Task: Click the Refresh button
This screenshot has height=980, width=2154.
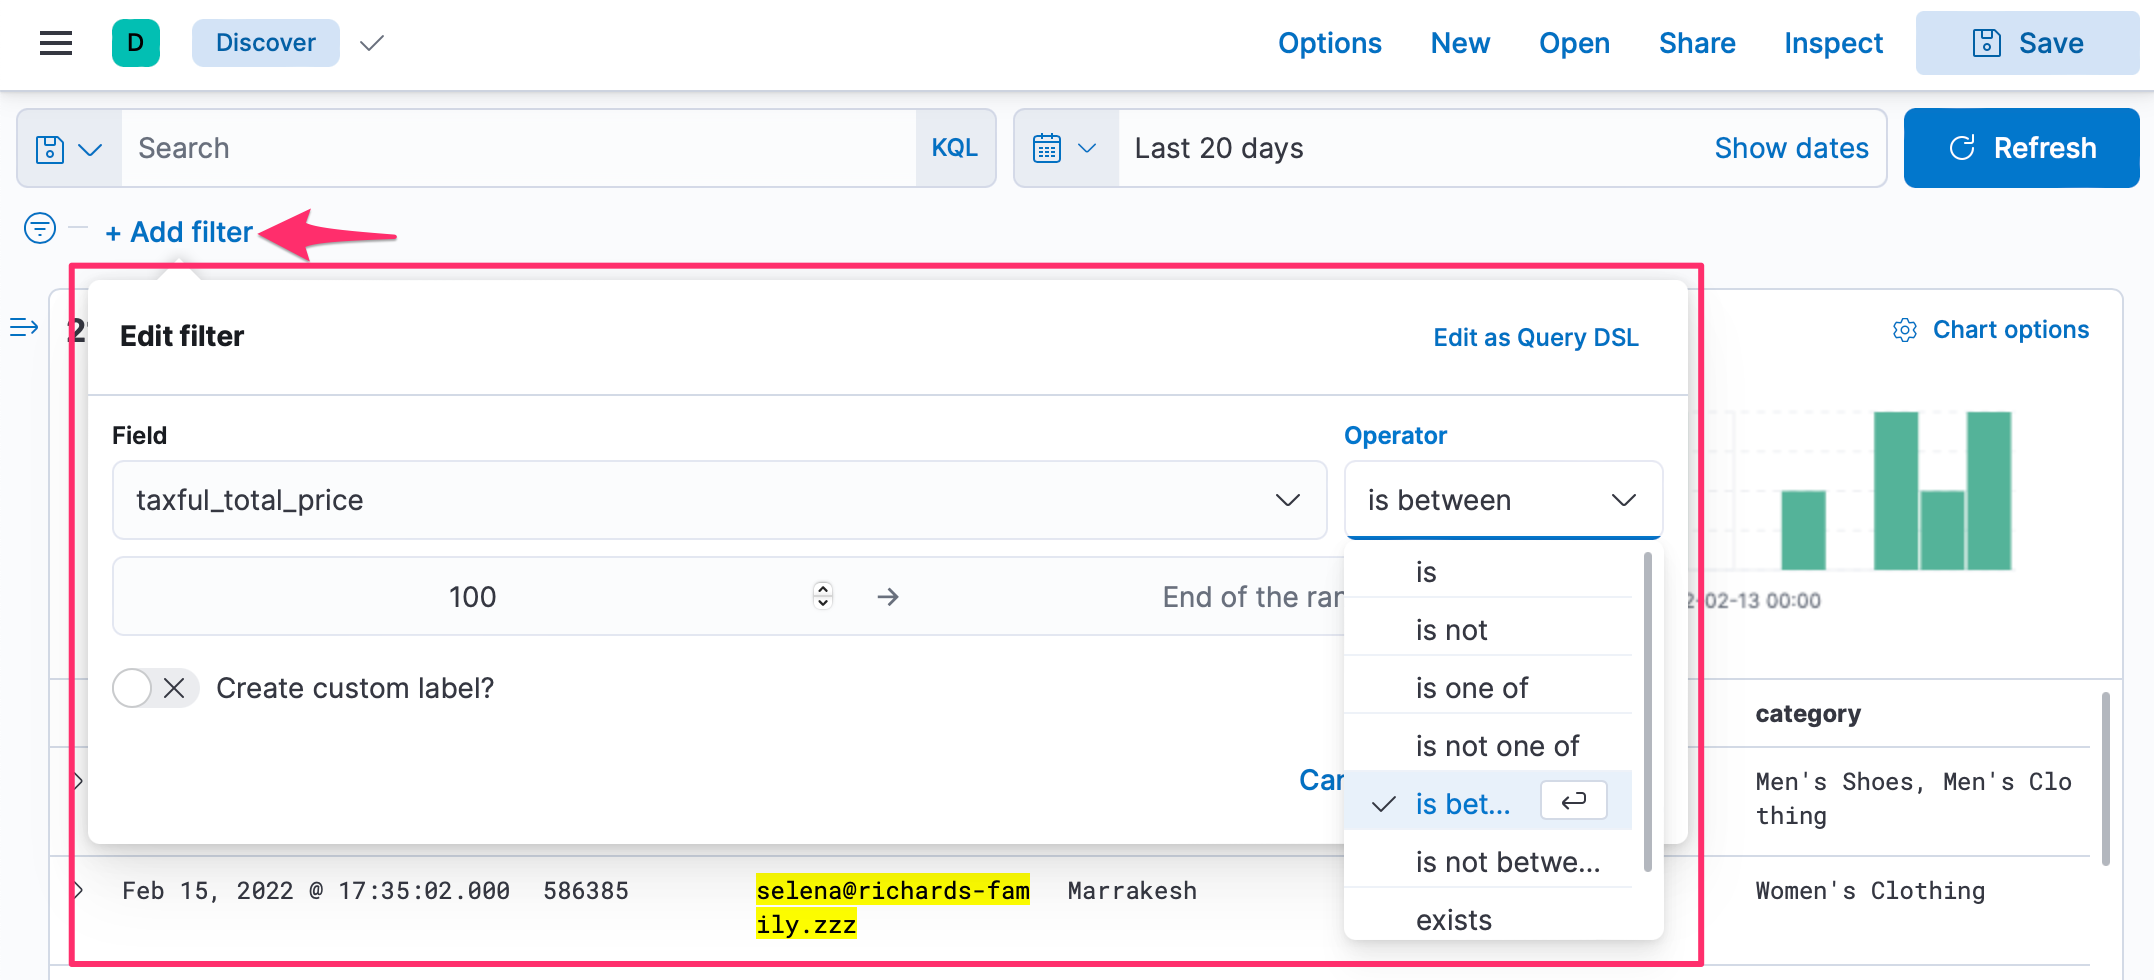Action: (2020, 148)
